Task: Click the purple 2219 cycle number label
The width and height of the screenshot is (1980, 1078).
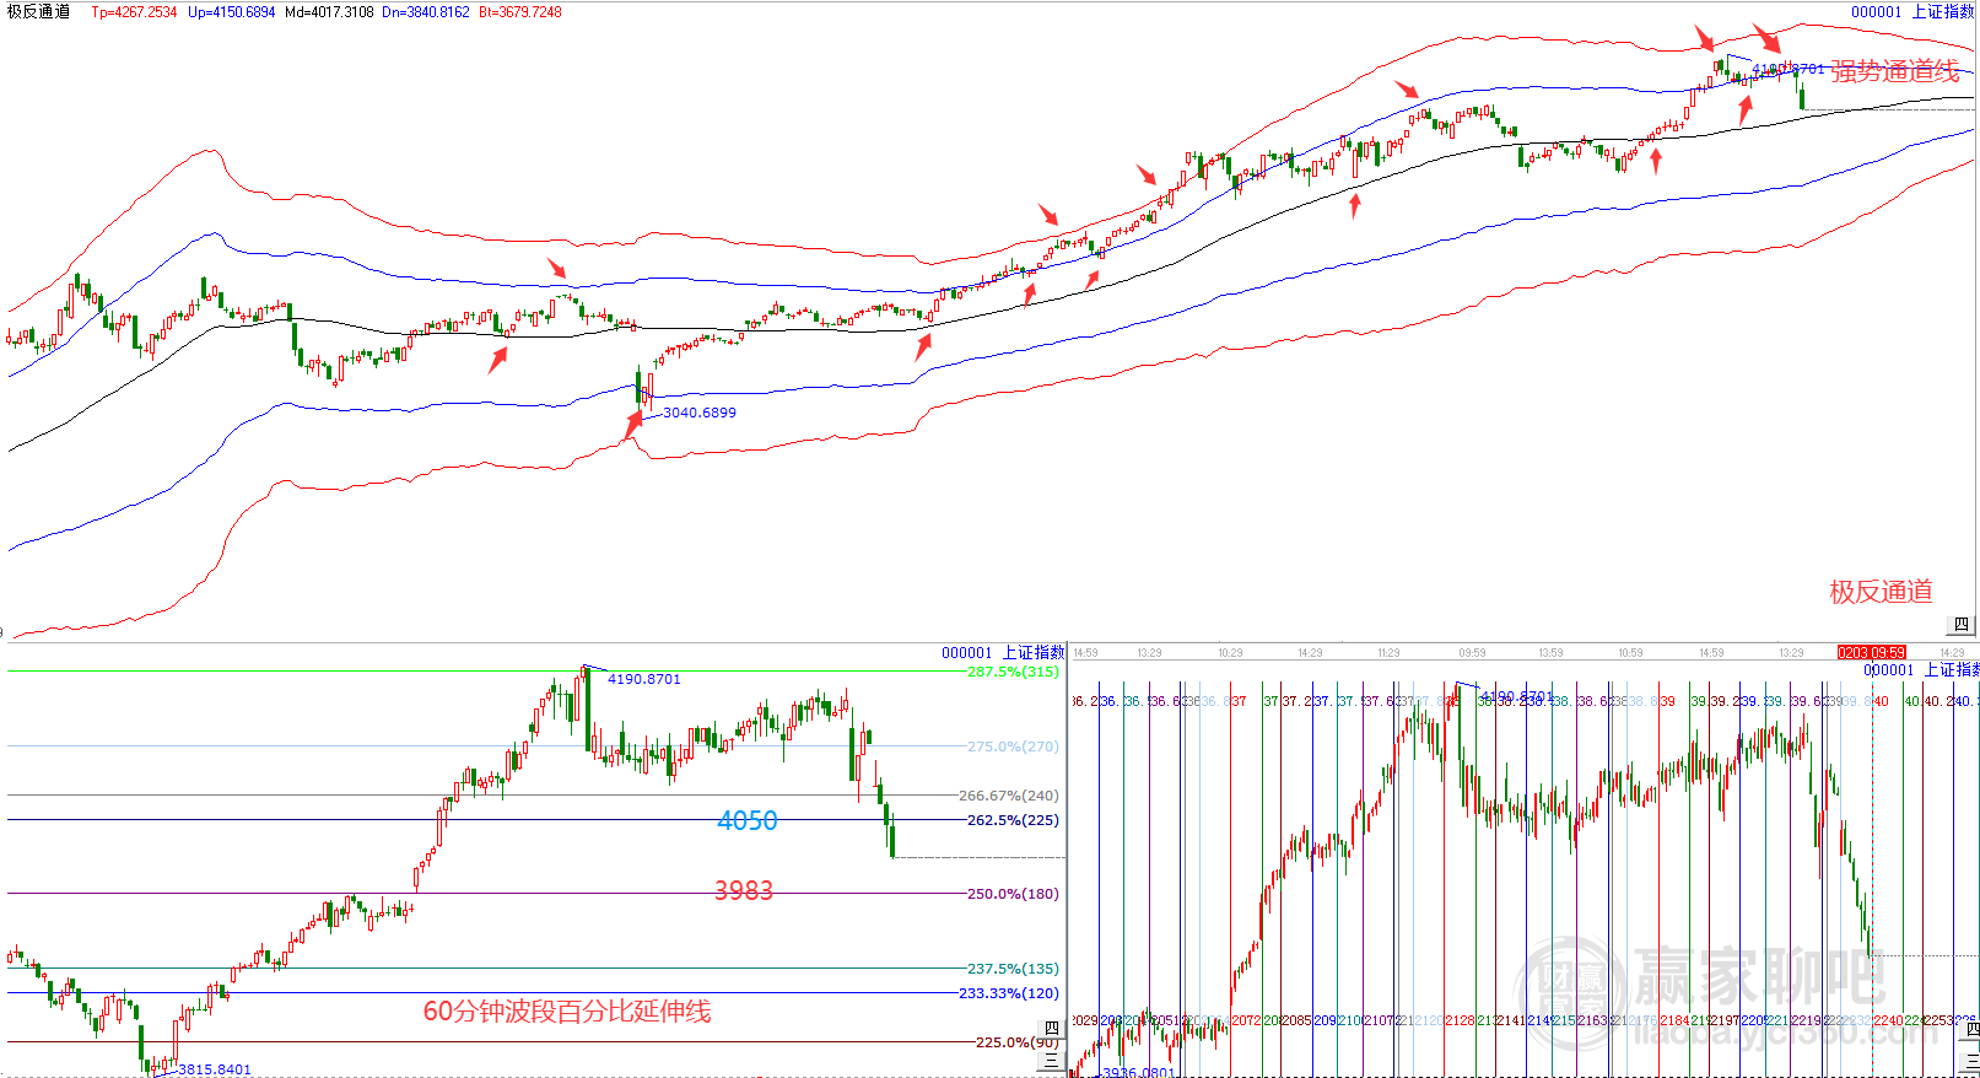Action: 1806,1020
